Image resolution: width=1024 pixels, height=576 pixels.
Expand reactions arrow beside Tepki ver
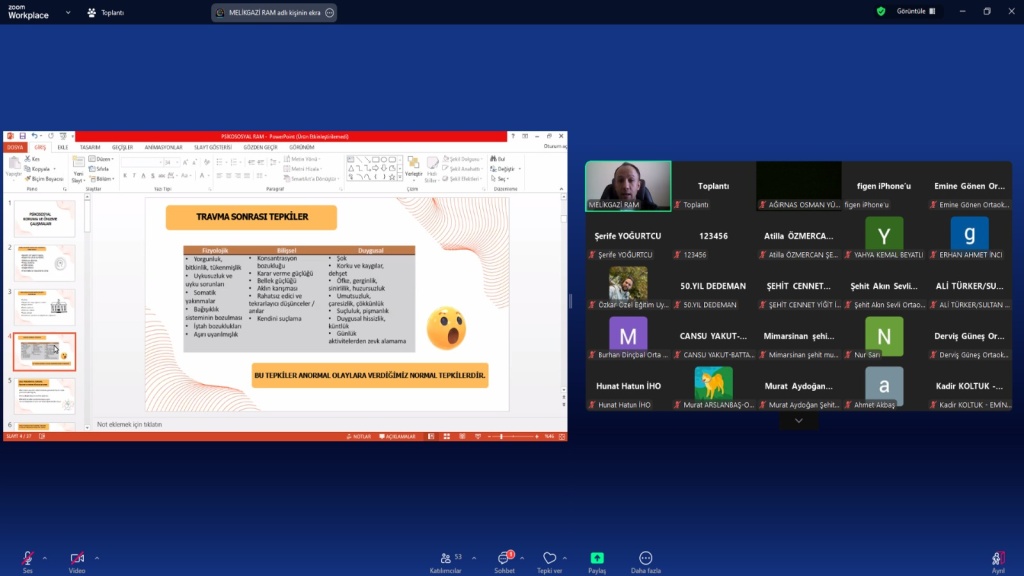click(566, 558)
